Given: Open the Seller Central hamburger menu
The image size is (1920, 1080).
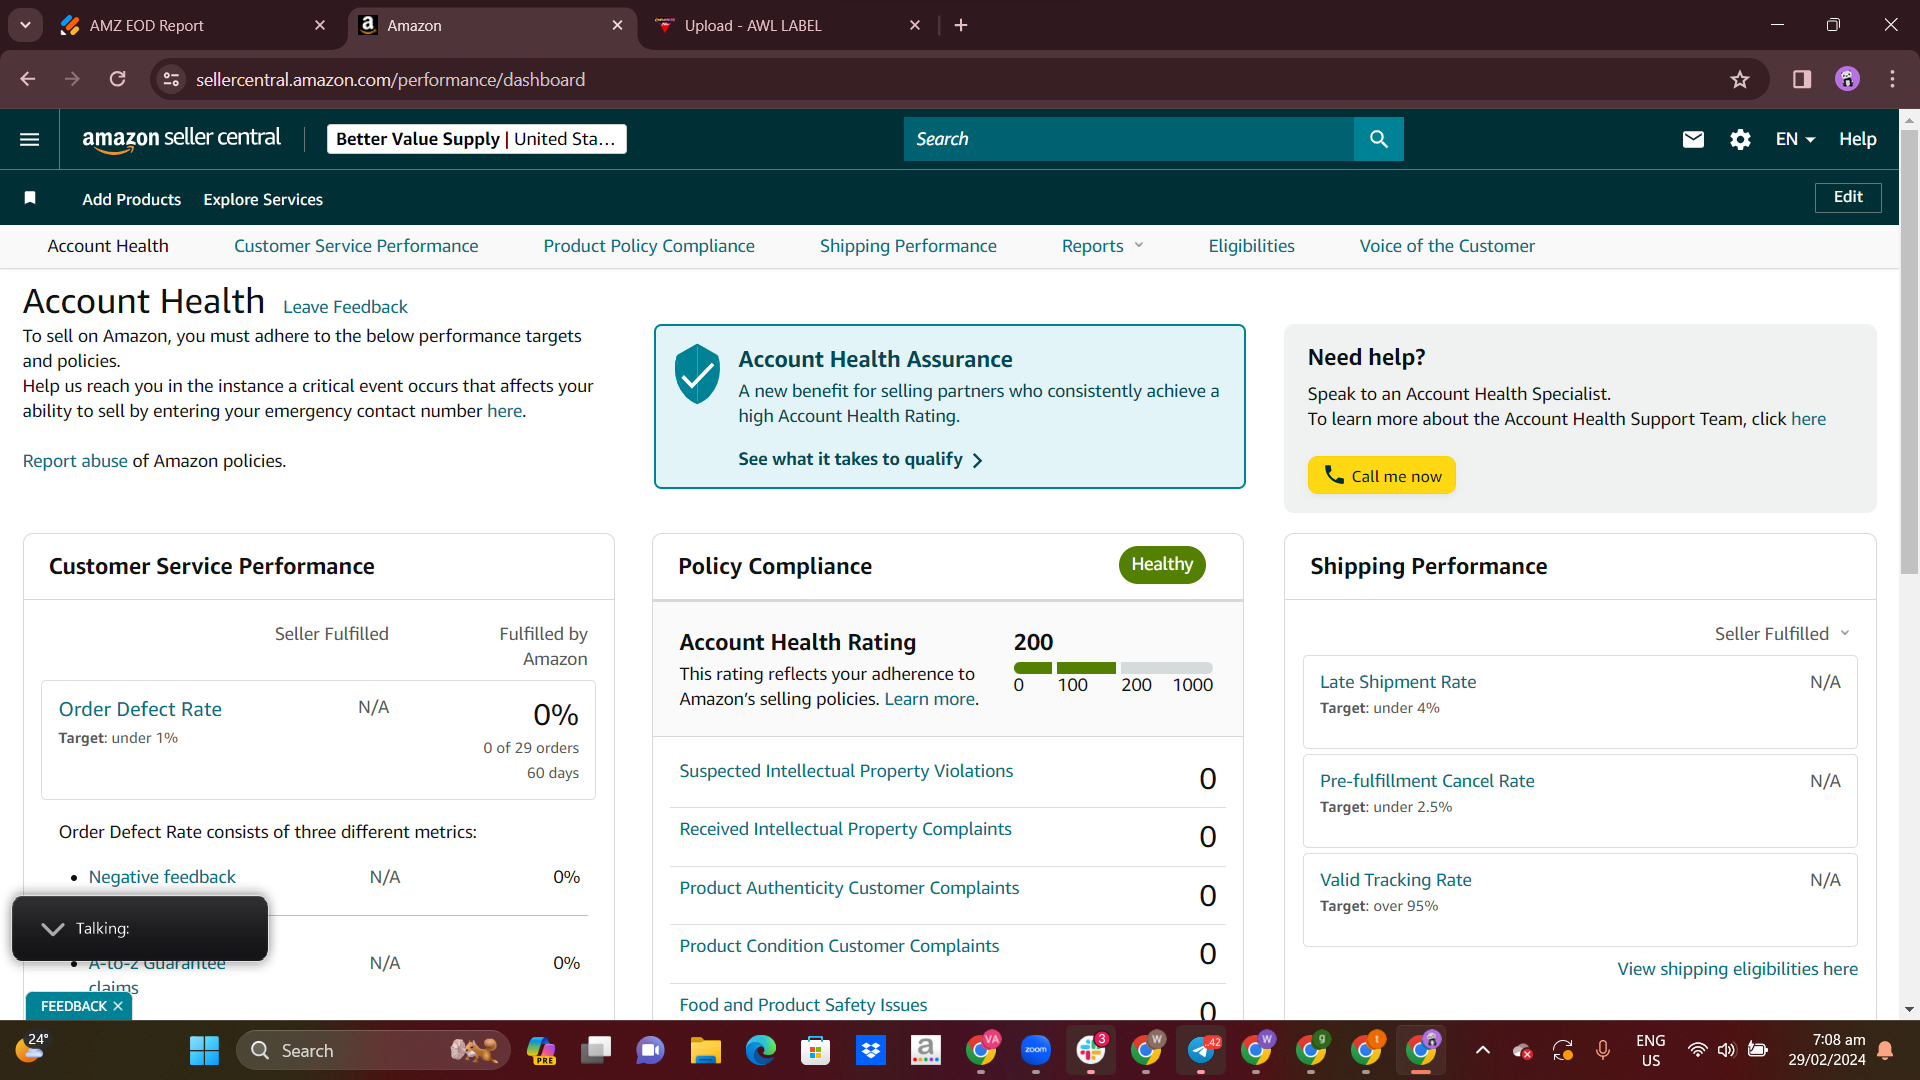Looking at the screenshot, I should click(30, 139).
